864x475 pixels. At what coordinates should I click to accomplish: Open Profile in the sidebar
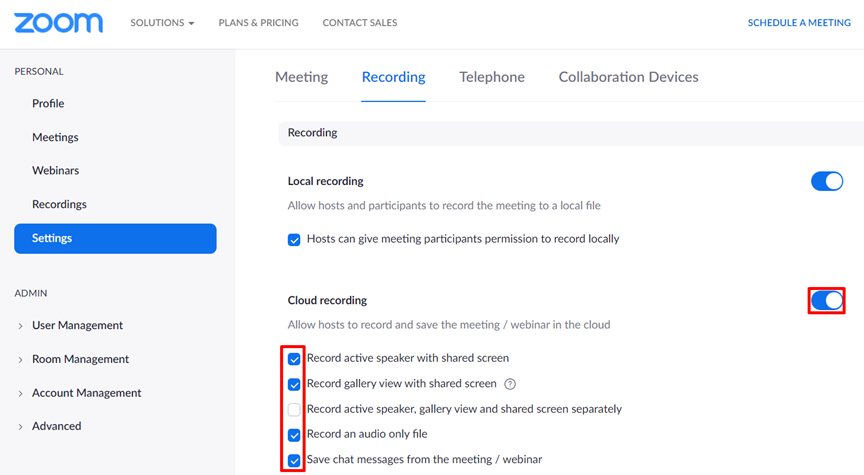pos(48,104)
